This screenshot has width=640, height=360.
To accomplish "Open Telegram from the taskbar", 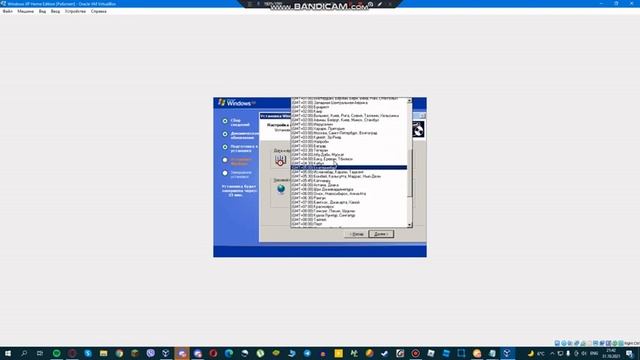I will pos(307,353).
